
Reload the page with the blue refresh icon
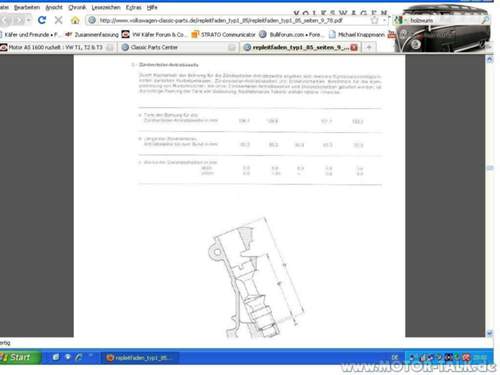tap(42, 20)
